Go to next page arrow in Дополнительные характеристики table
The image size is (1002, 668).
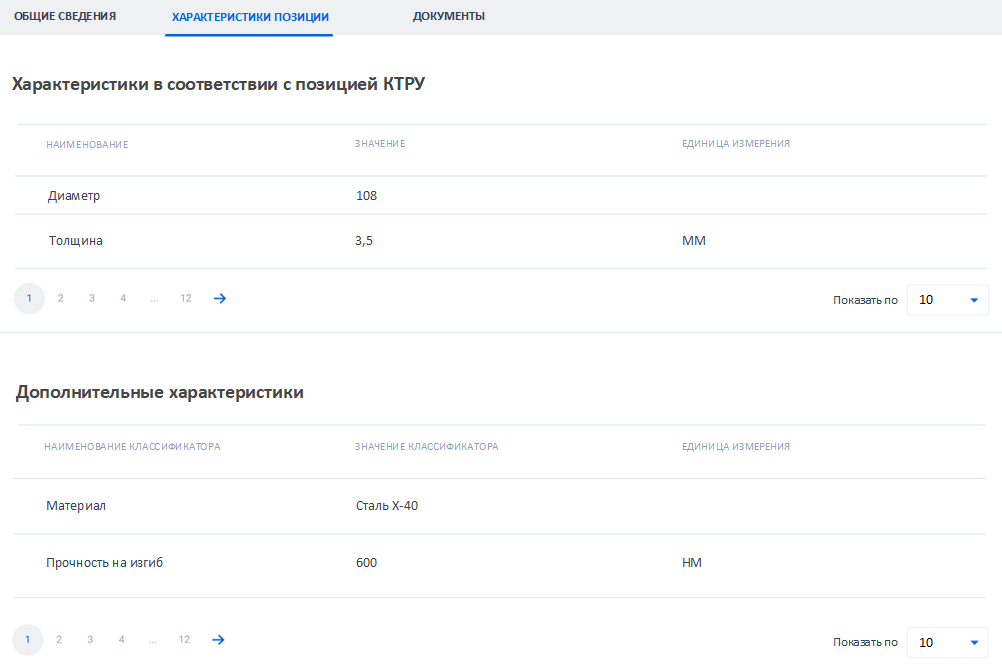(x=218, y=640)
